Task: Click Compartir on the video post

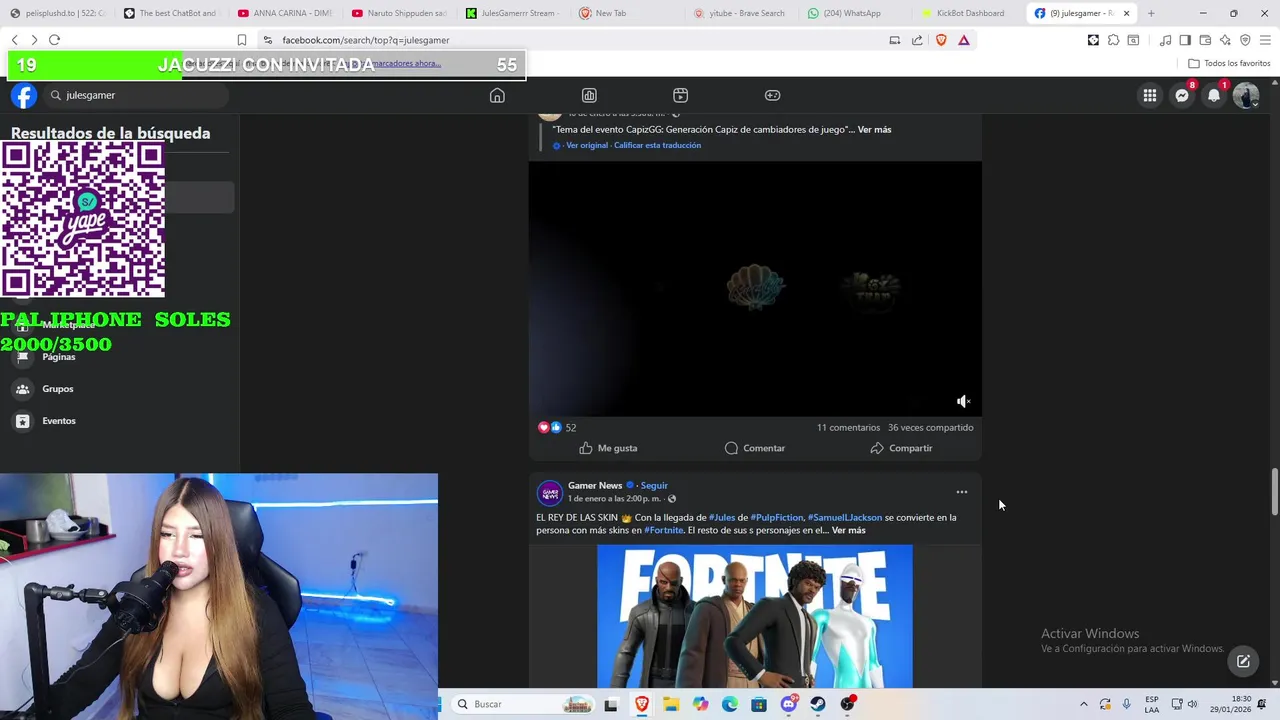Action: point(901,448)
